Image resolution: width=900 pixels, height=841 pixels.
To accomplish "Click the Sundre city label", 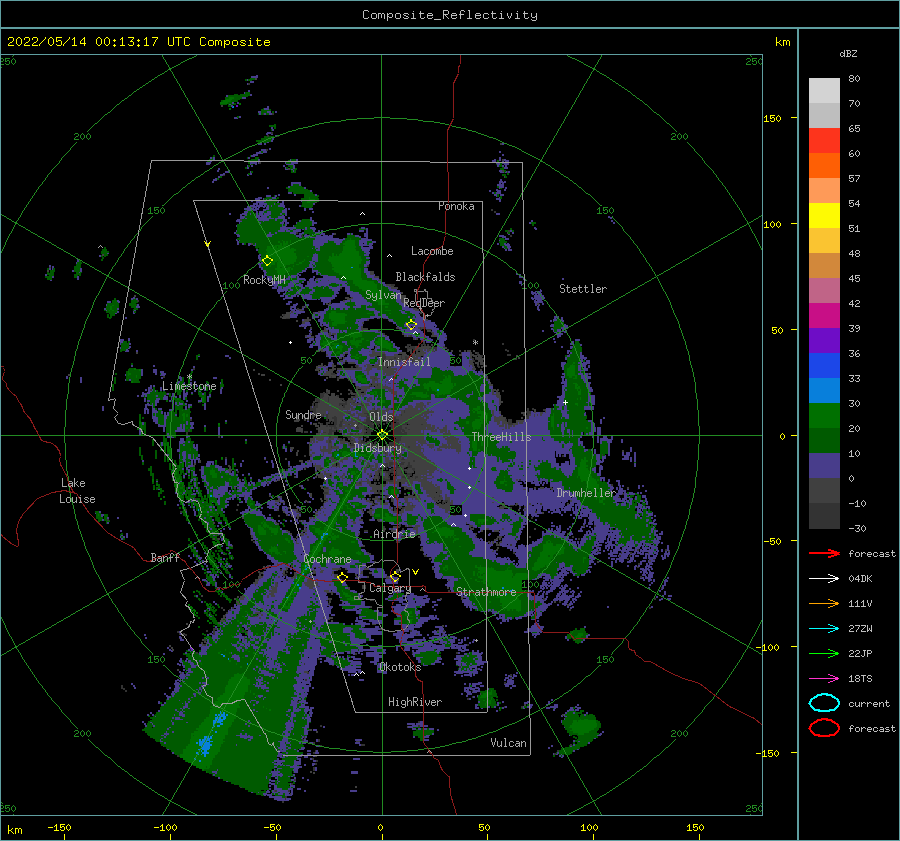I will (x=303, y=414).
